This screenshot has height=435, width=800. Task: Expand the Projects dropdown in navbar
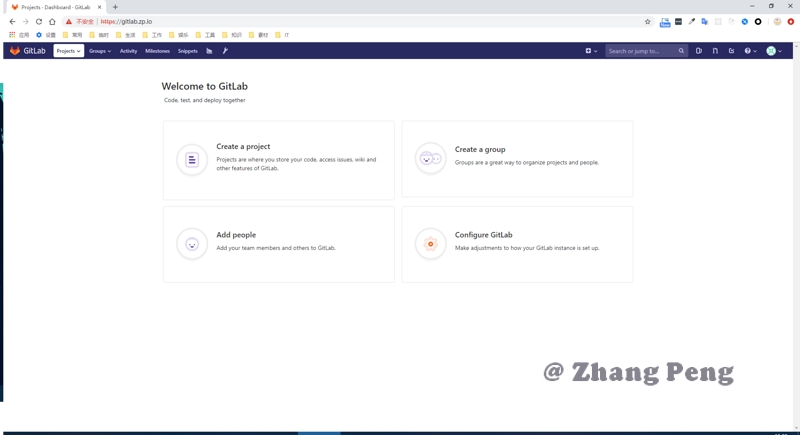click(68, 51)
